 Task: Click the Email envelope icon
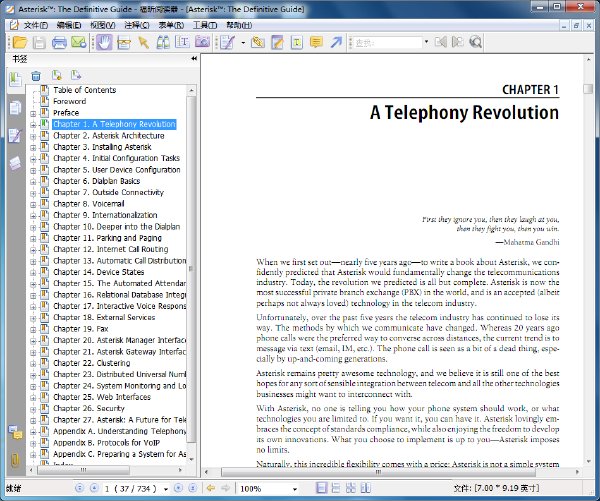(x=79, y=42)
